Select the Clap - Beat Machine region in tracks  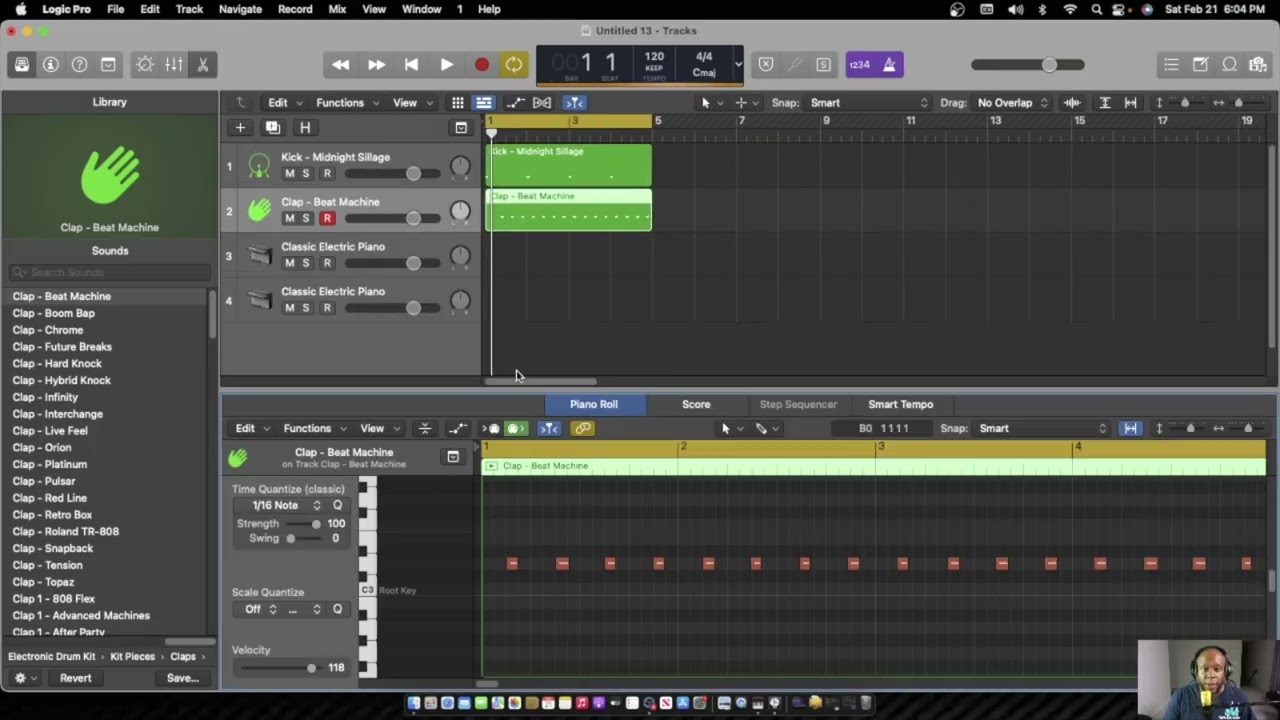click(x=569, y=211)
